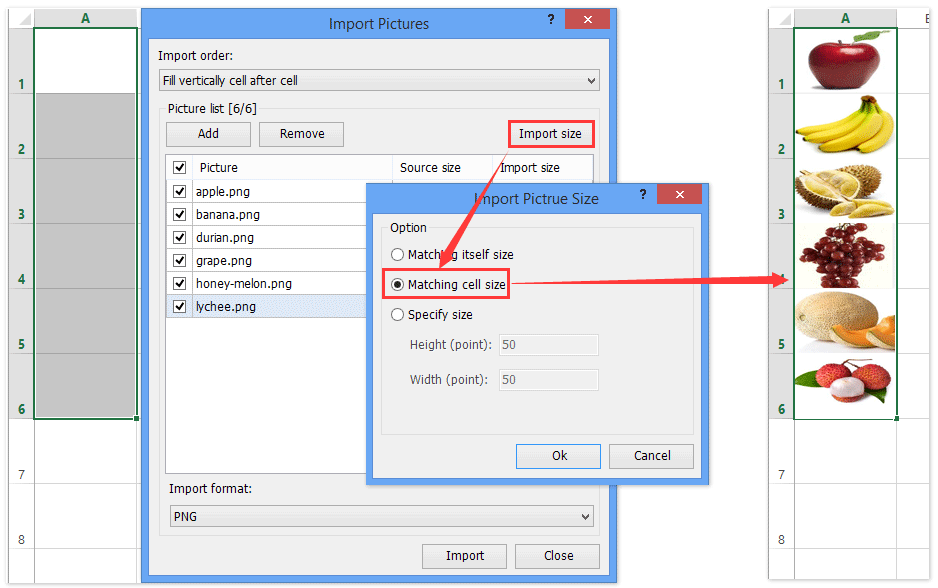Select column A header in right worksheet
Image resolution: width=938 pixels, height=588 pixels.
tap(847, 17)
